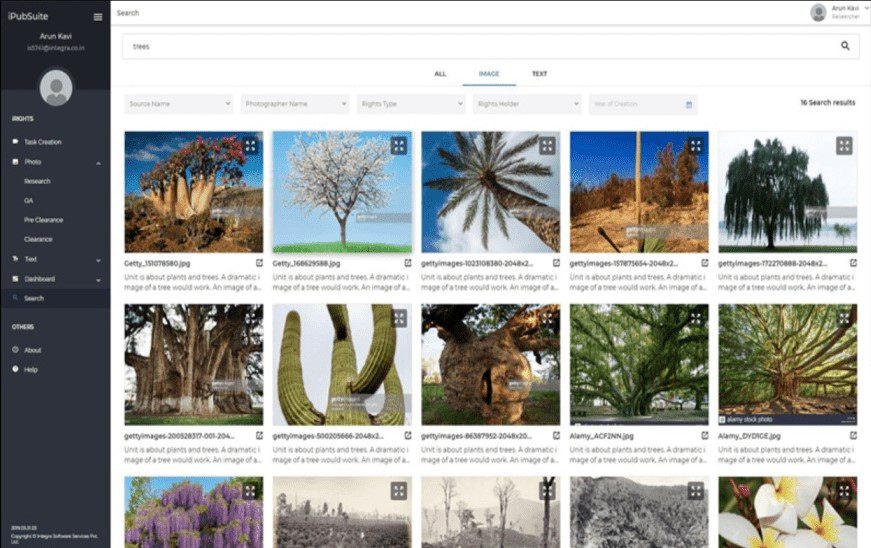Open external link icon beside gettyimages-500205666
This screenshot has height=548, width=871.
407,436
